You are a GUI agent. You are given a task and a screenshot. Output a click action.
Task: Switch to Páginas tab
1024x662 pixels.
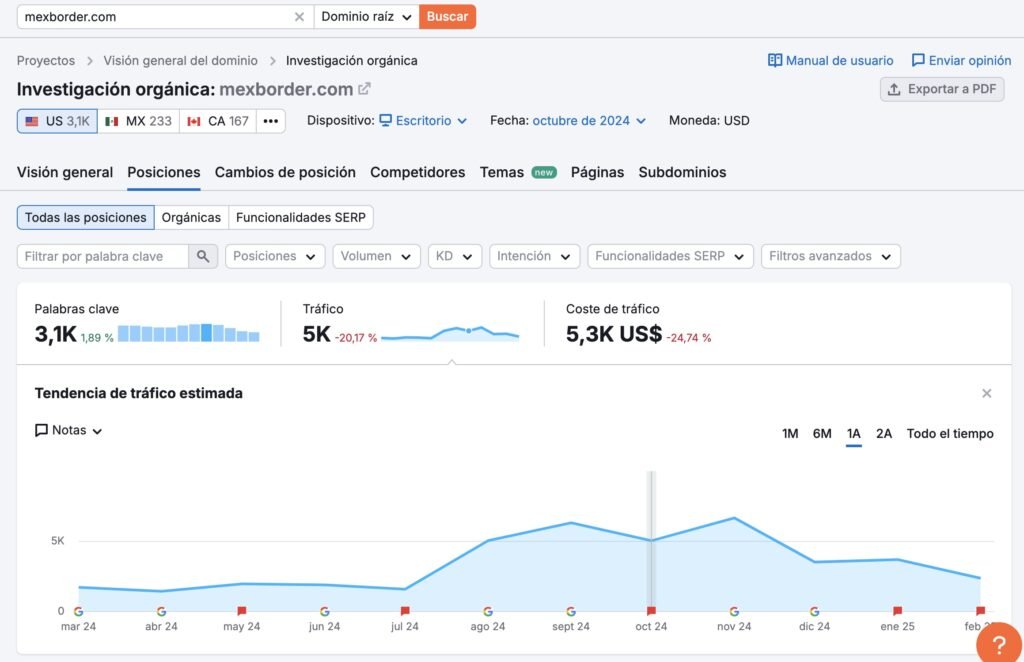(x=598, y=172)
